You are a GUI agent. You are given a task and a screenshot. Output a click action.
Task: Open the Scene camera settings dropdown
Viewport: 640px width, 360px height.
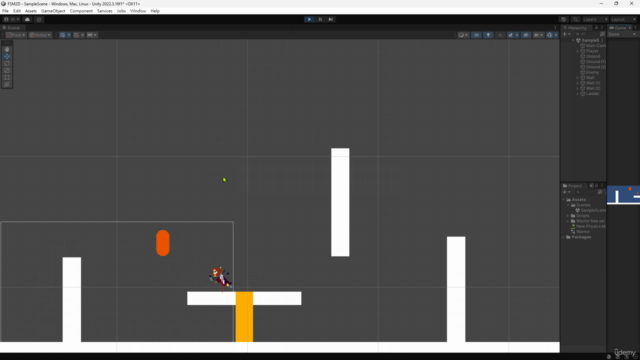pyautogui.click(x=538, y=35)
